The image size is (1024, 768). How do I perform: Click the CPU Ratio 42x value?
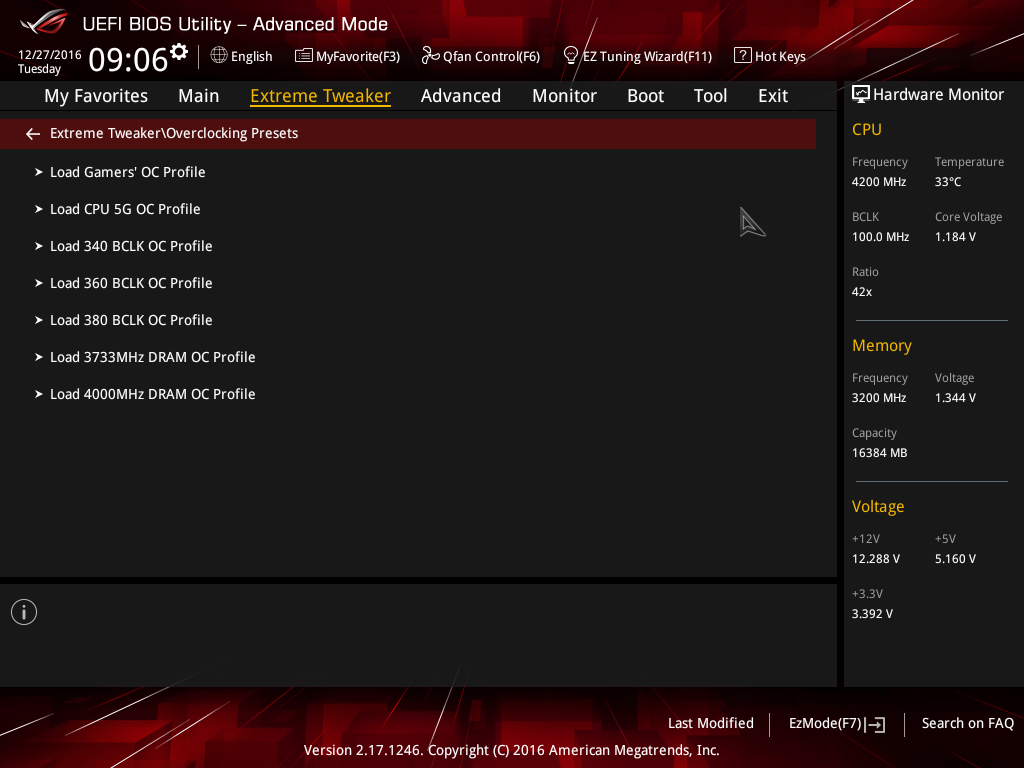click(x=862, y=292)
